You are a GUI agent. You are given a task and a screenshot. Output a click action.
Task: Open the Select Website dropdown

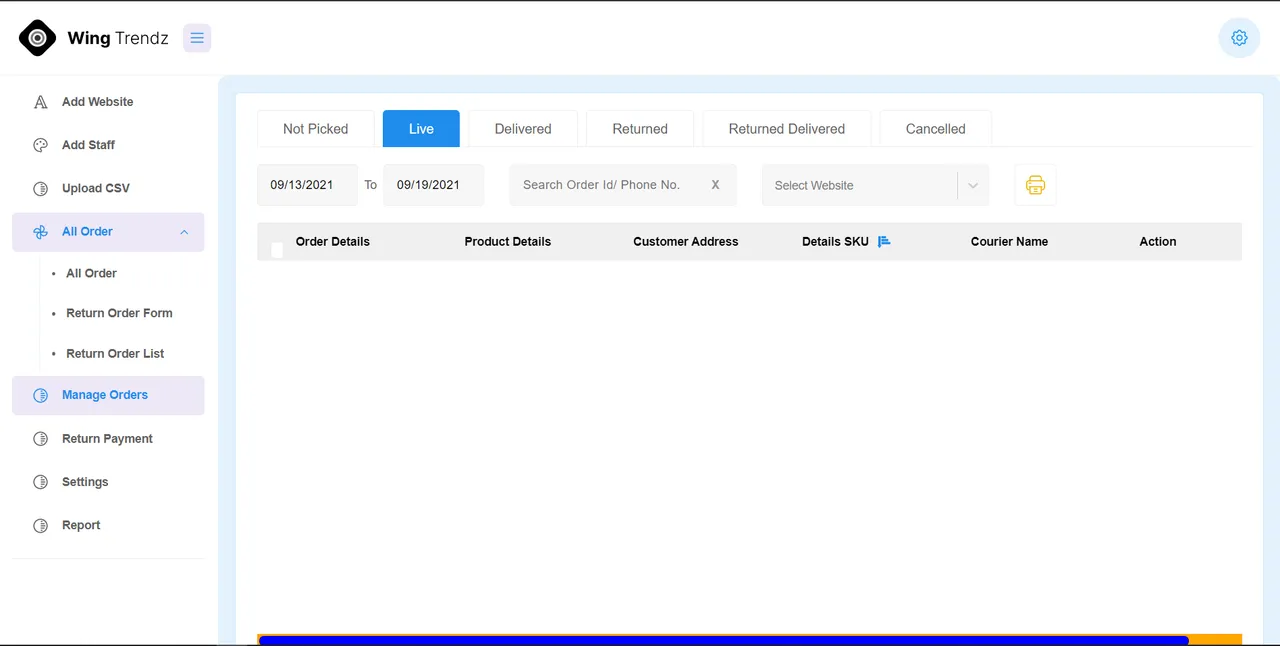(875, 185)
